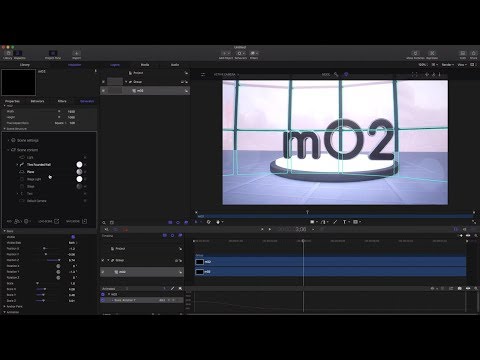Switch to the Audio tab

pos(175,65)
